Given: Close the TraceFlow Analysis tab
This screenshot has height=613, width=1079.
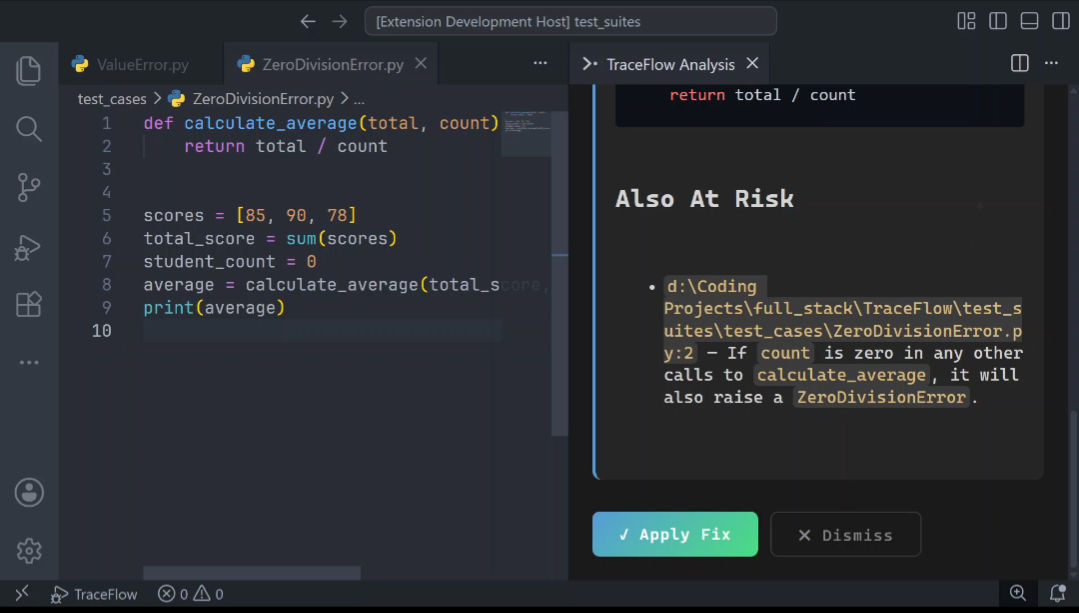Looking at the screenshot, I should click(x=753, y=63).
